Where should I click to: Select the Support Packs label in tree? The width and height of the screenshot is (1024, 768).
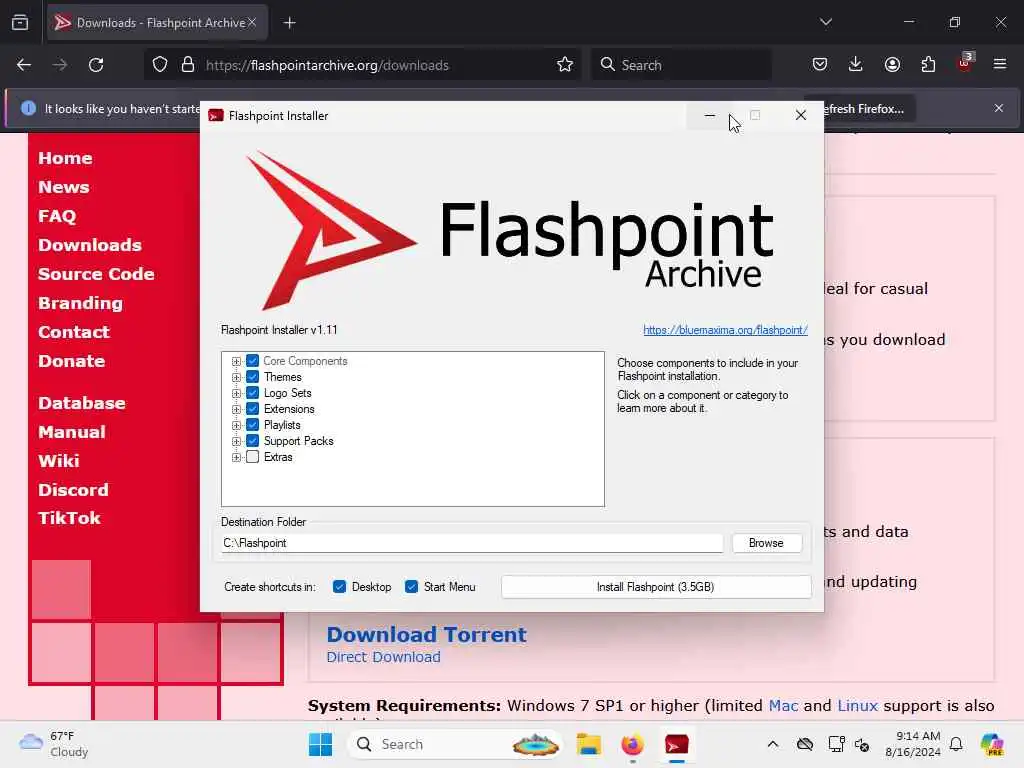click(x=298, y=441)
